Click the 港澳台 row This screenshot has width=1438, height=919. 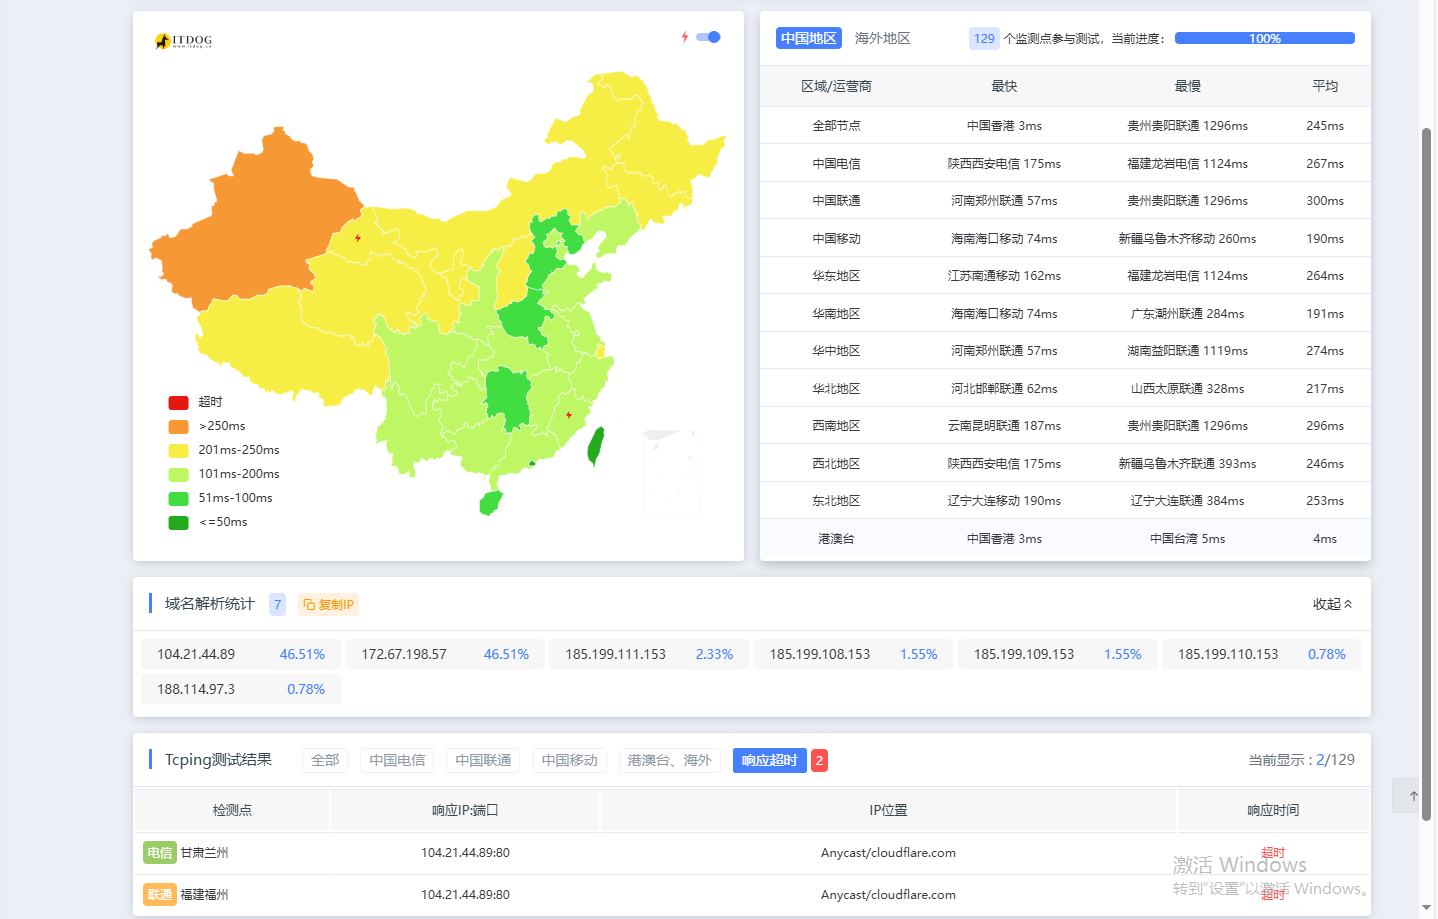[1065, 538]
